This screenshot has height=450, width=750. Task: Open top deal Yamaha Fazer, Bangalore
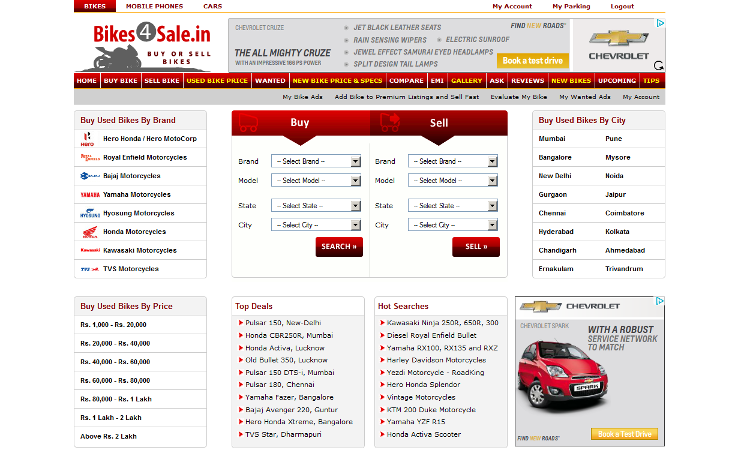(289, 397)
